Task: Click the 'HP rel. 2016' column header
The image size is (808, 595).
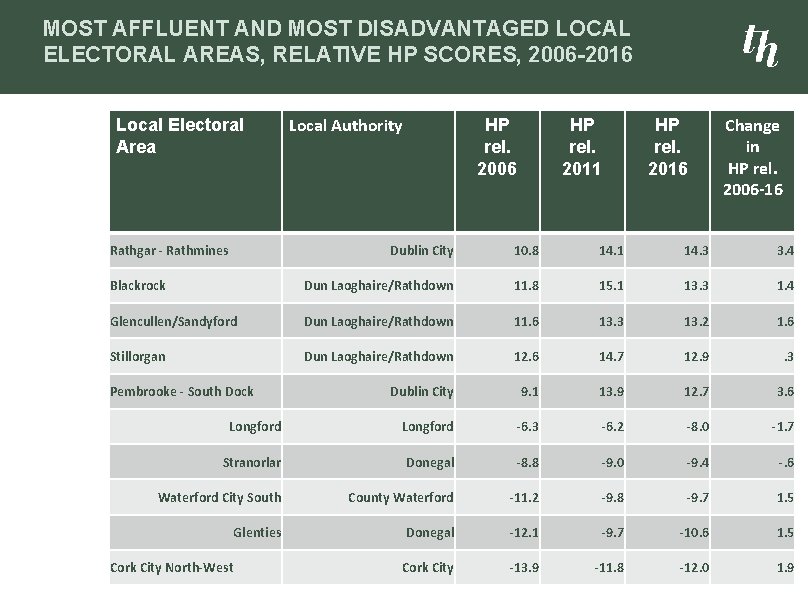Action: click(667, 171)
